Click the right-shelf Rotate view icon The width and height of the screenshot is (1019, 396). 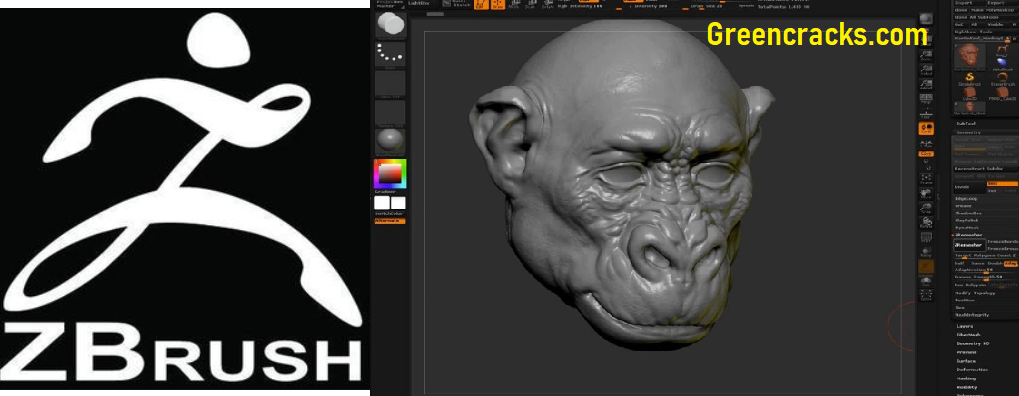pyautogui.click(x=926, y=223)
